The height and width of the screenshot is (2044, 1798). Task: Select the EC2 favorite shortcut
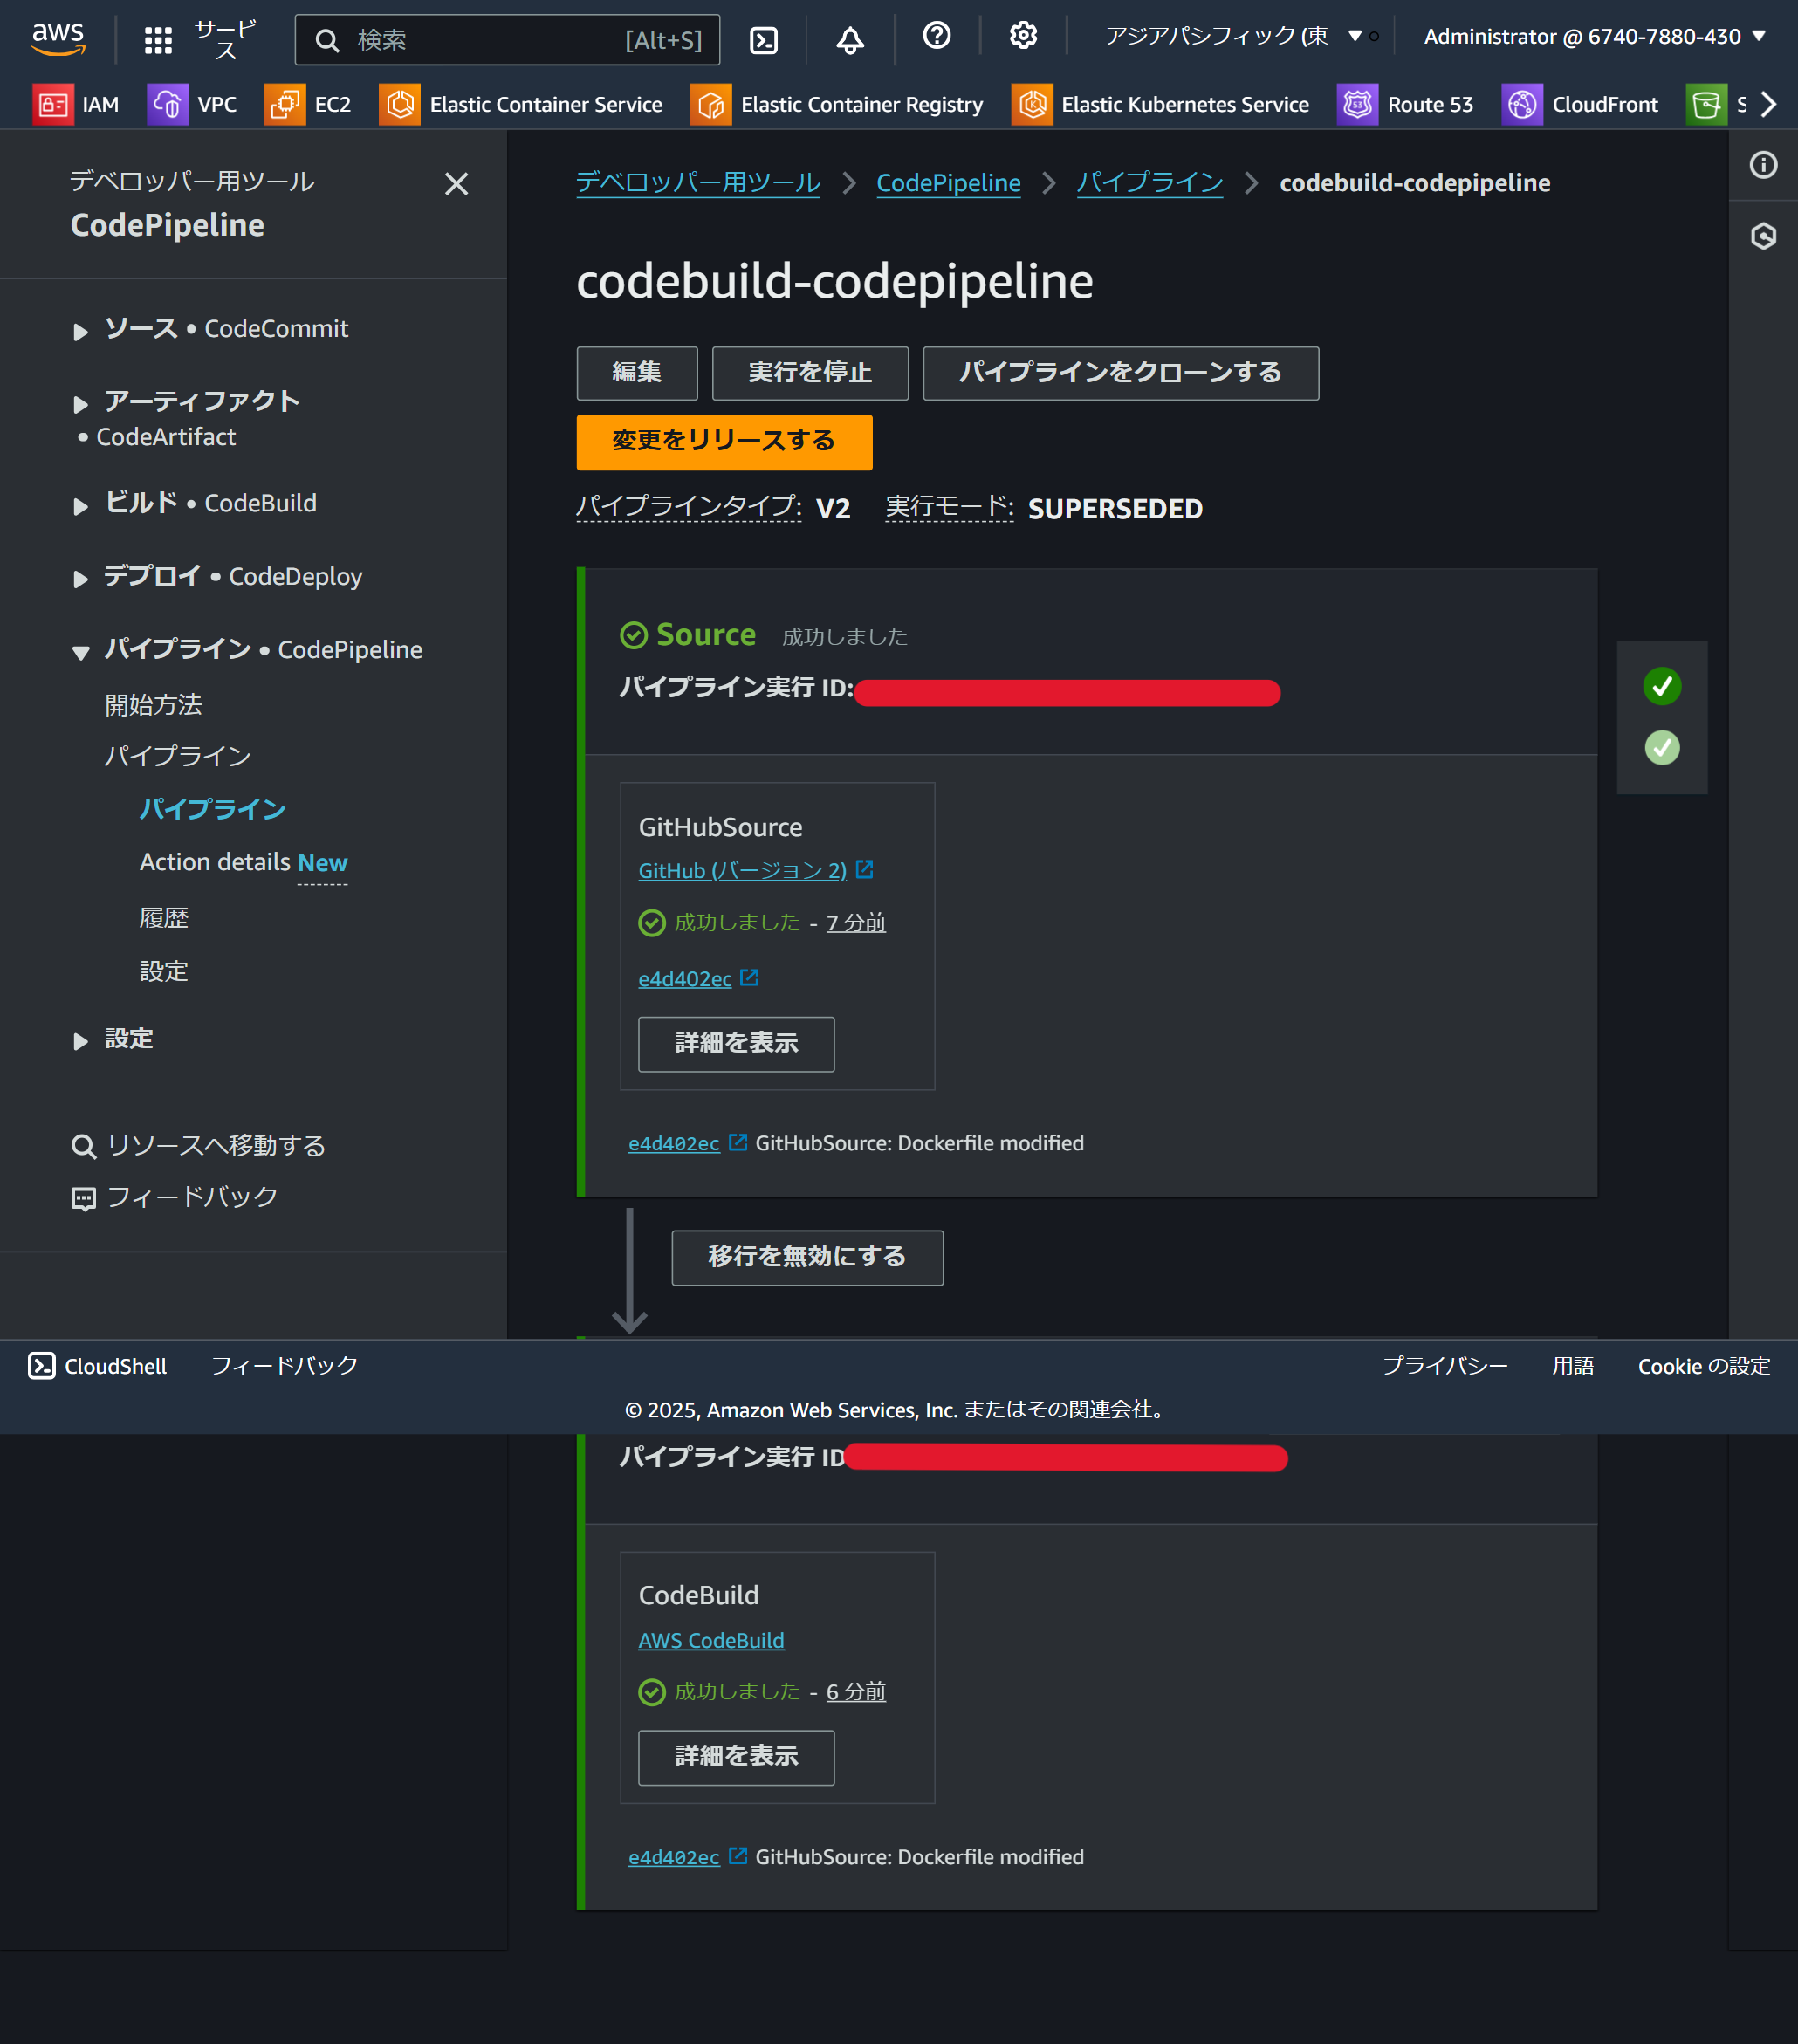click(x=310, y=104)
